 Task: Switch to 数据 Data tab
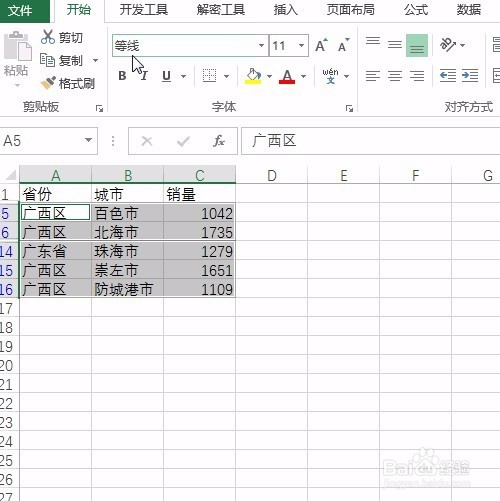[x=468, y=10]
